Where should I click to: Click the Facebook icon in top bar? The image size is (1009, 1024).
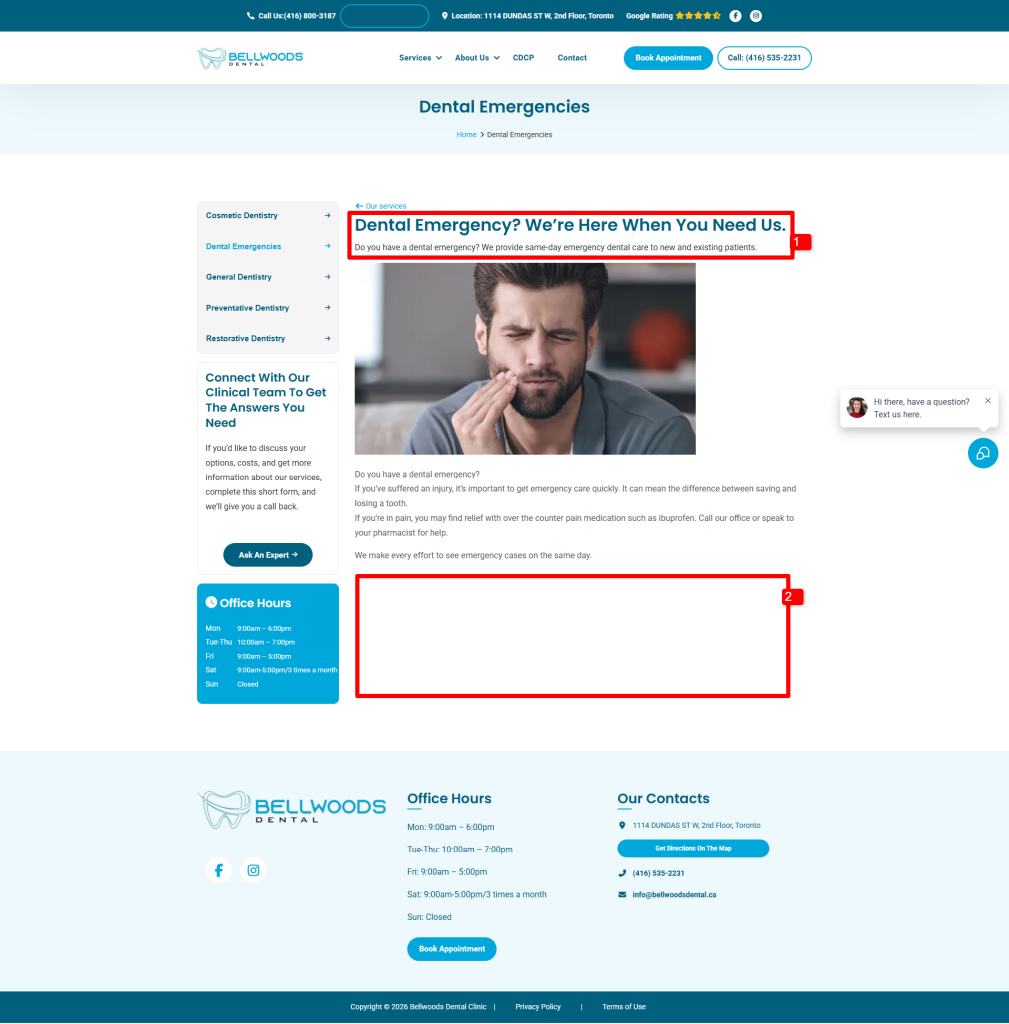click(x=735, y=16)
